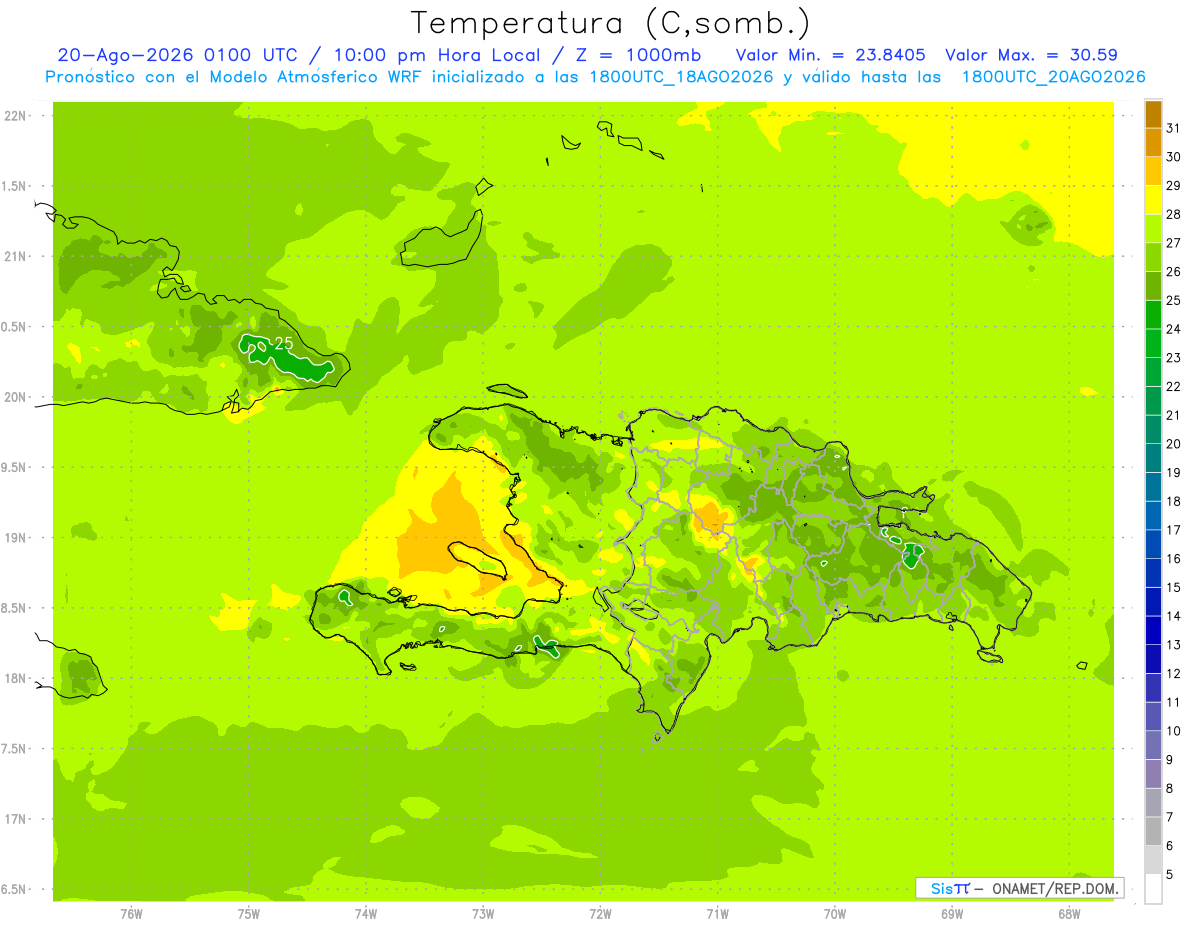Click the 6–7 gray legend swatch
The width and height of the screenshot is (1200, 927).
click(x=1153, y=831)
